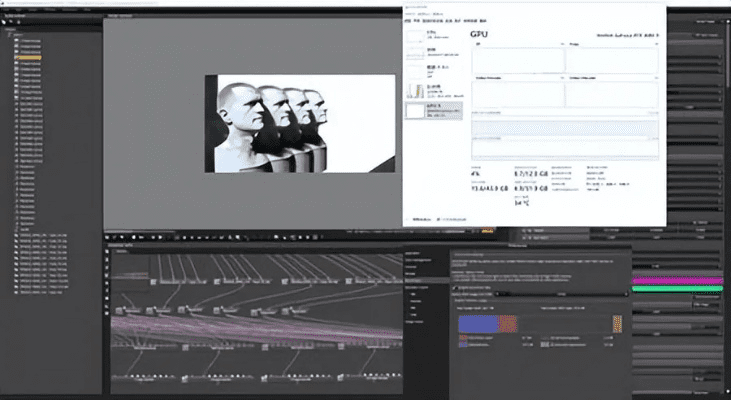The image size is (731, 400).
Task: Open the 3D engine dropdown on GPU graph
Action: click(x=476, y=46)
